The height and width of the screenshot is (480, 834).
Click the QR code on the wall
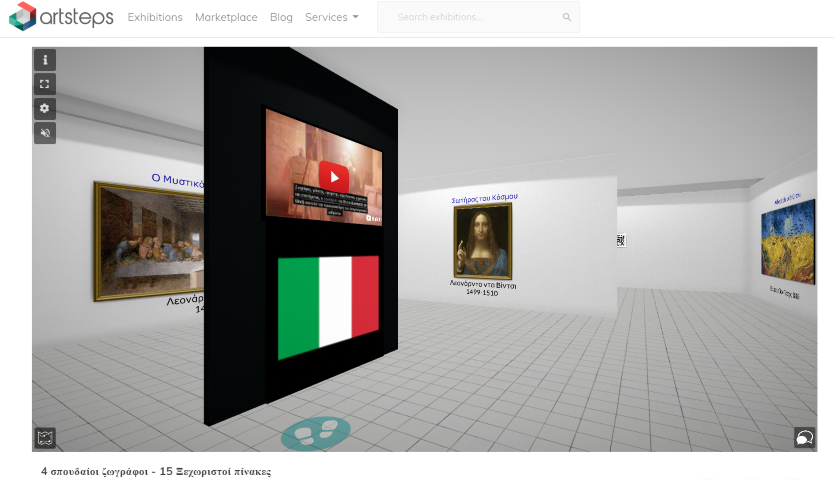(621, 240)
